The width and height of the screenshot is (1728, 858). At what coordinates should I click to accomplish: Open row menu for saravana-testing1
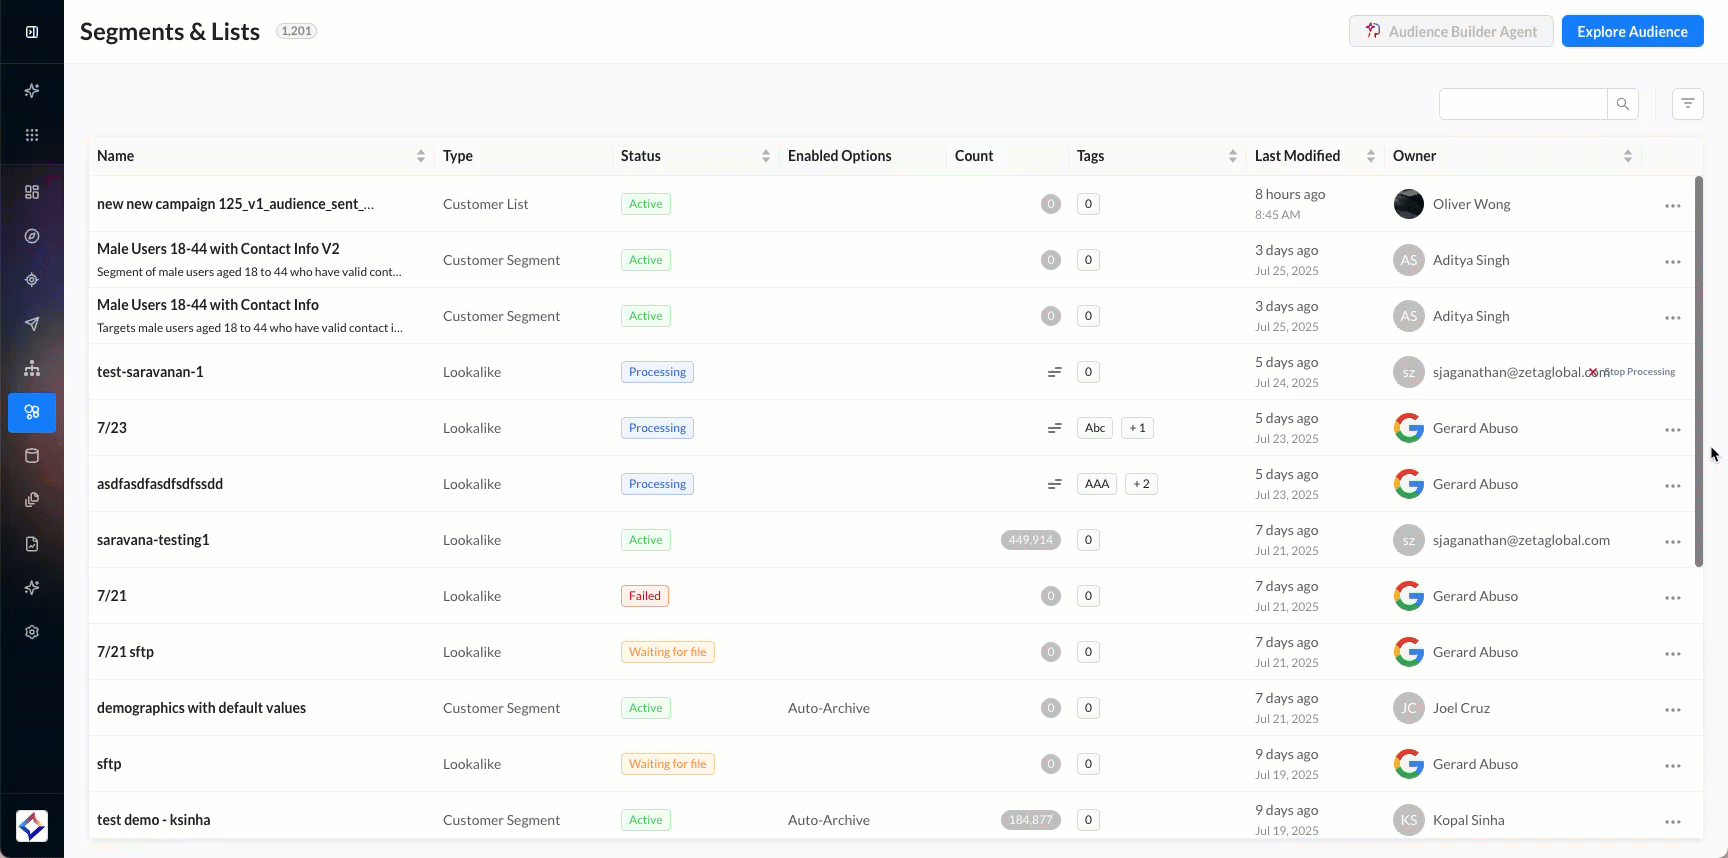coord(1672,542)
